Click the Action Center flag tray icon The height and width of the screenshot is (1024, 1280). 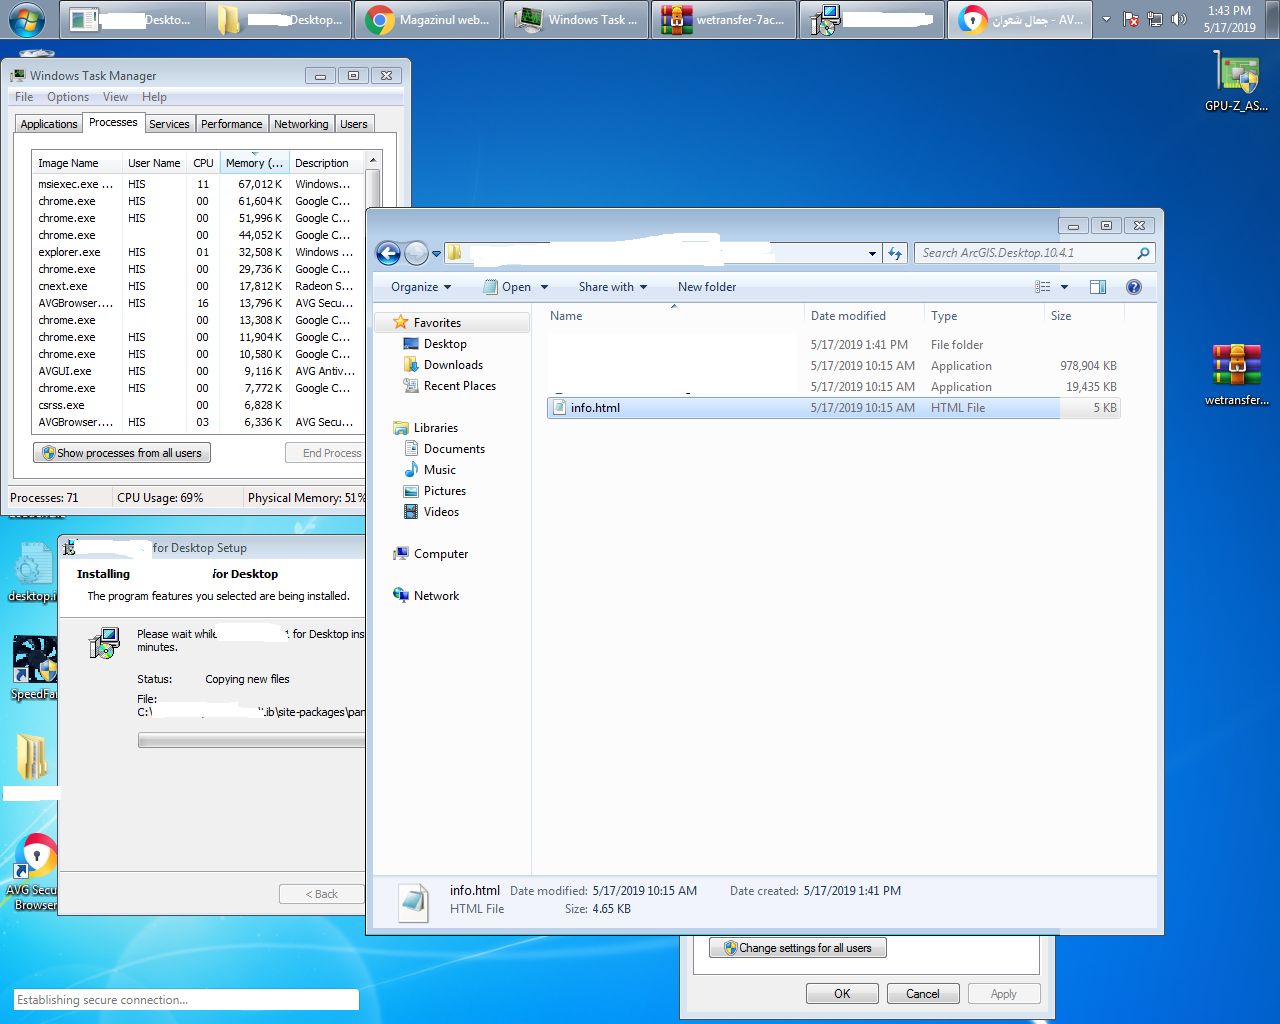click(1131, 19)
